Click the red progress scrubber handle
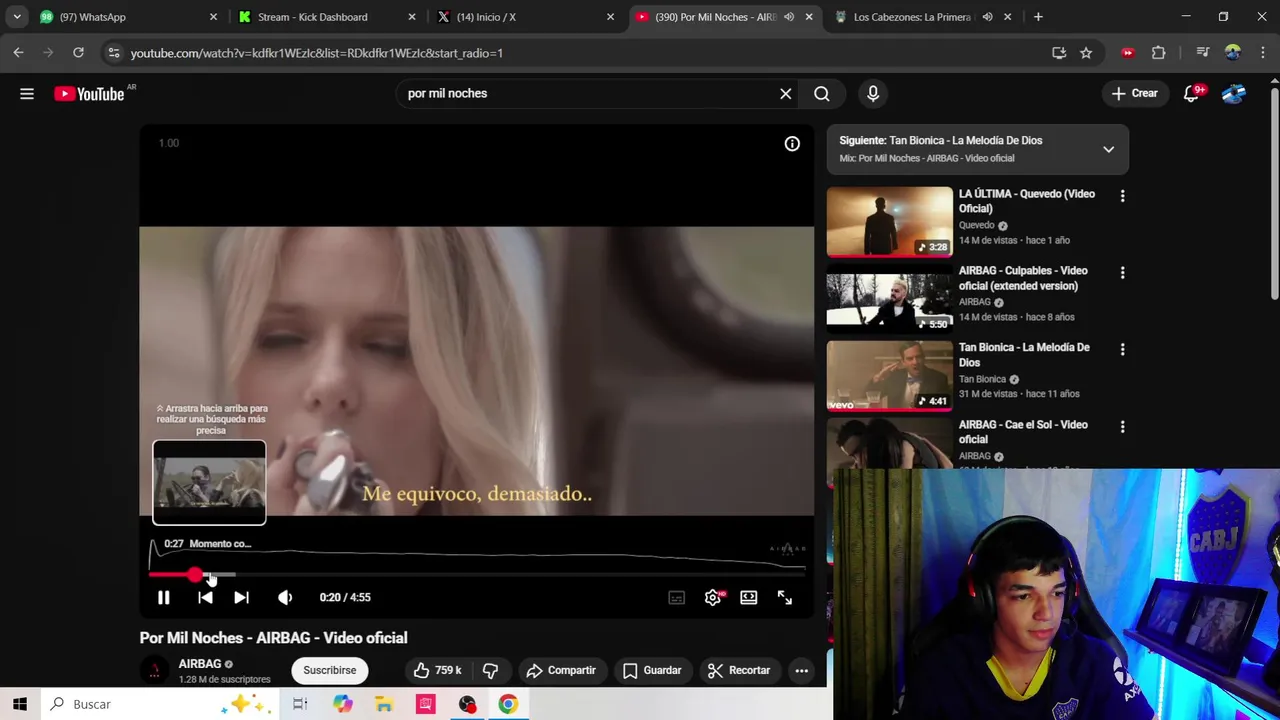Screen dimensions: 1280x720 (x=194, y=575)
